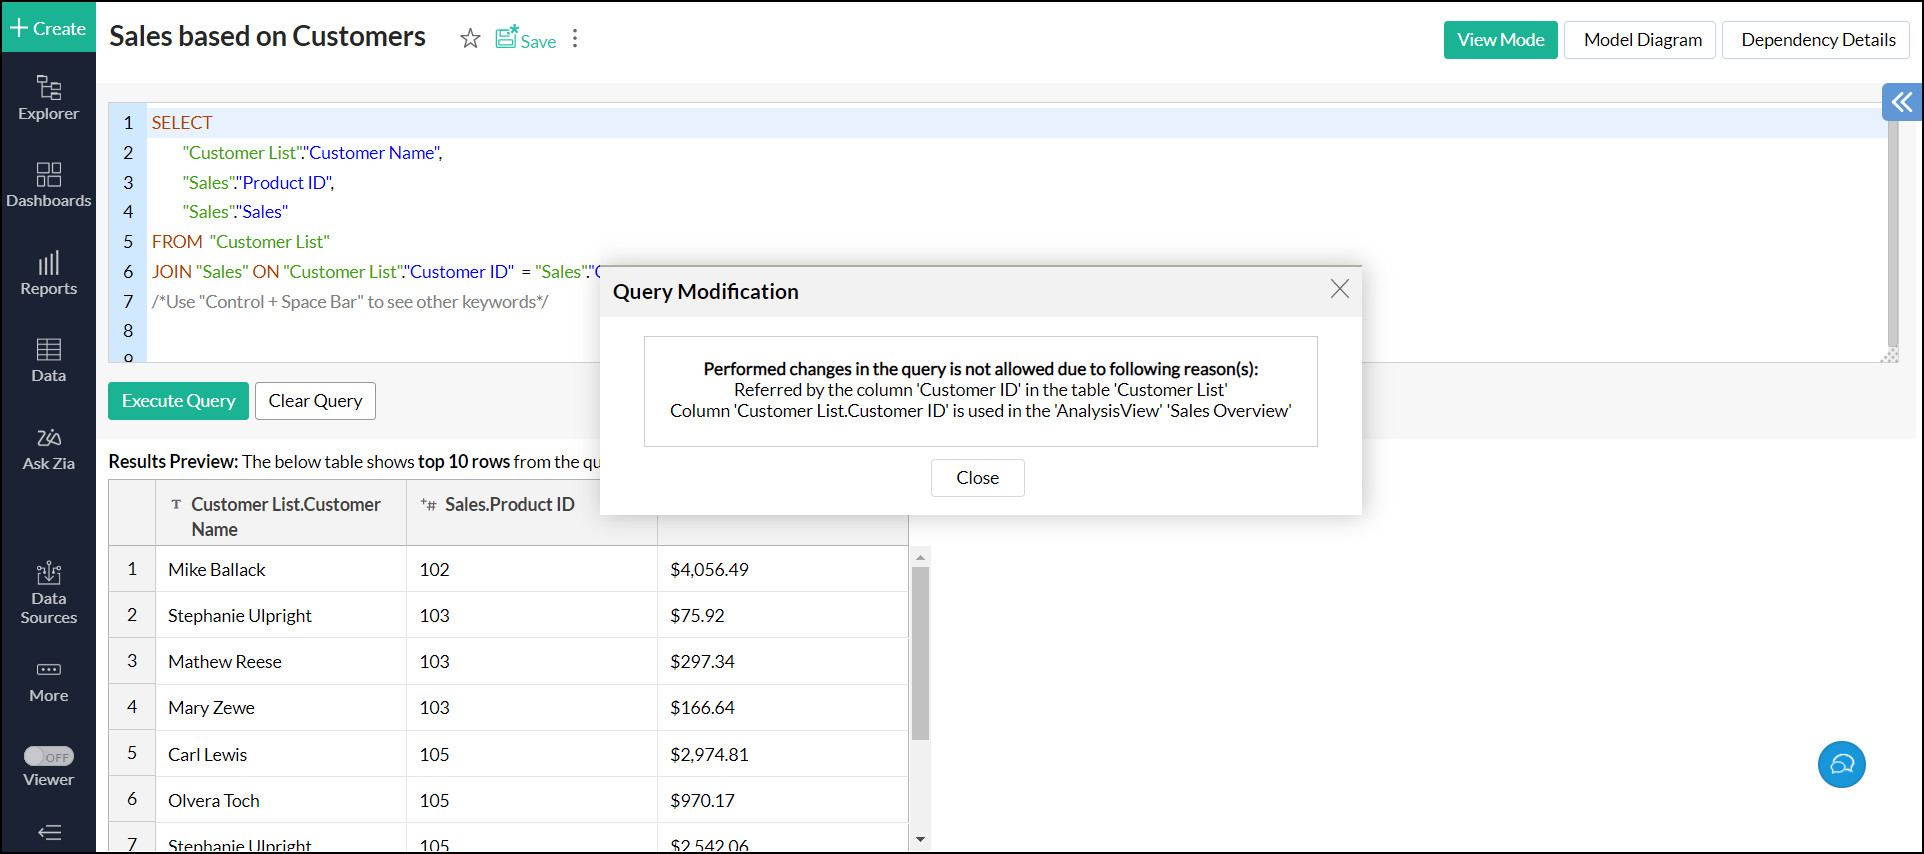Expand the More sidebar options

(x=48, y=681)
